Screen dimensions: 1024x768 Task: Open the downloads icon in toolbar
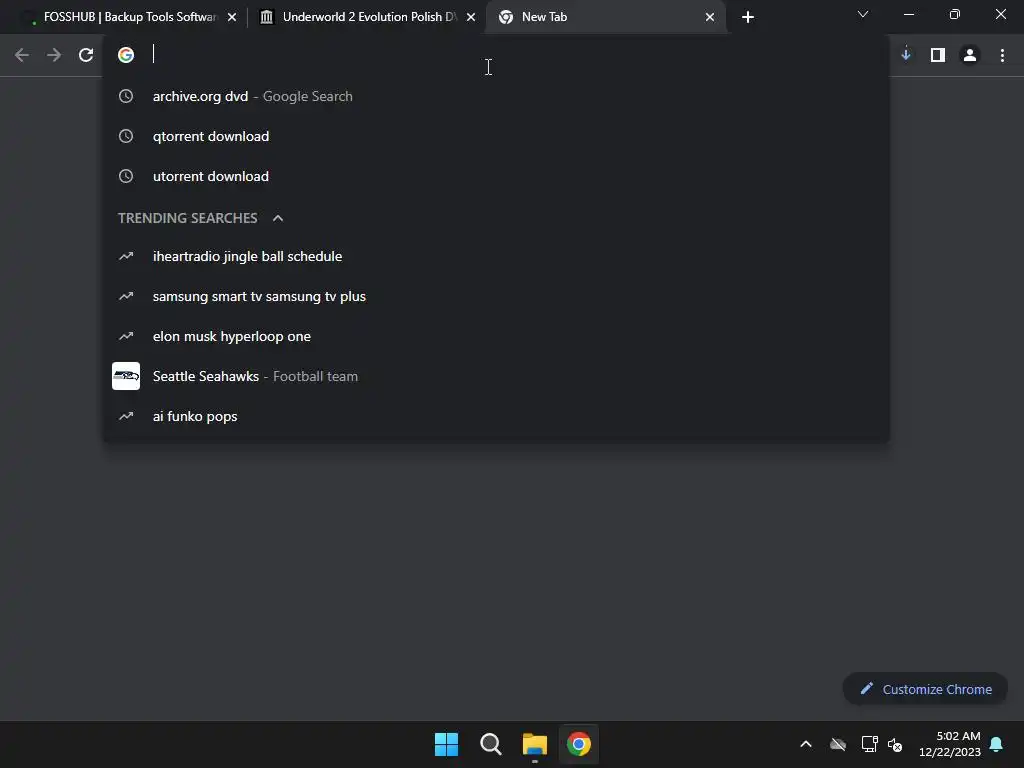coord(906,55)
